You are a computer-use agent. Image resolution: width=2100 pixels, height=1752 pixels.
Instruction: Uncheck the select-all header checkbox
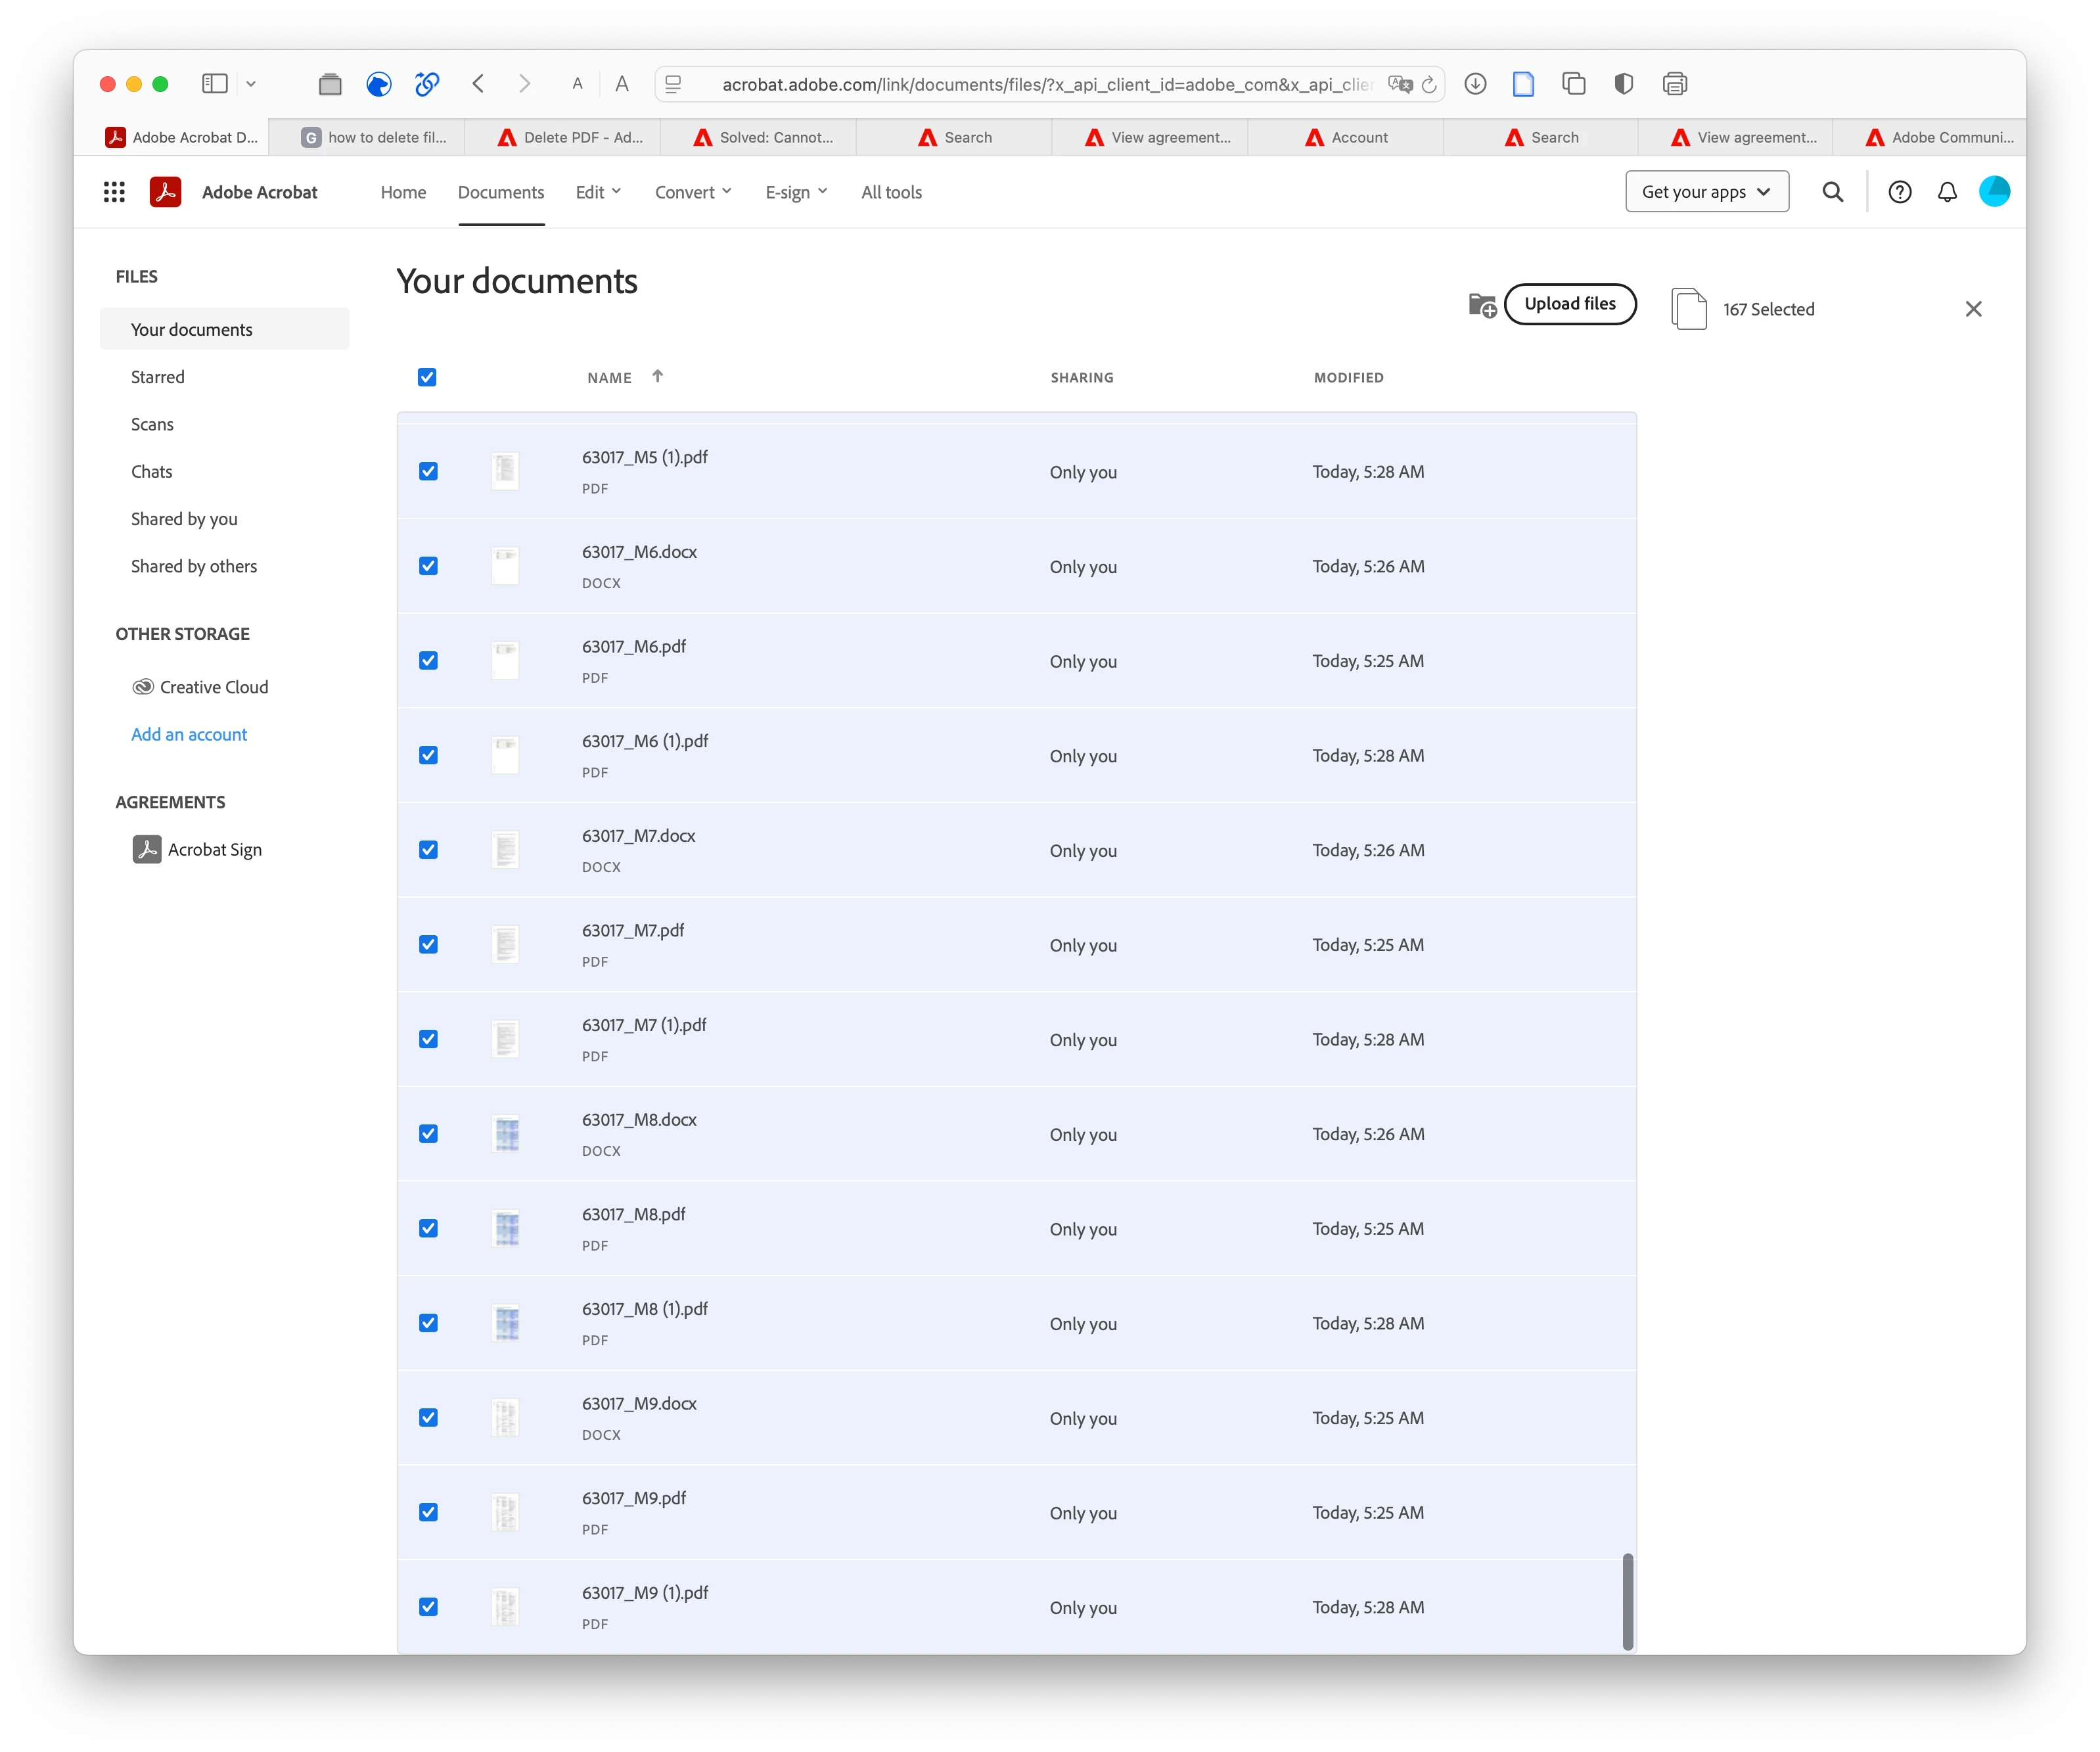tap(427, 377)
